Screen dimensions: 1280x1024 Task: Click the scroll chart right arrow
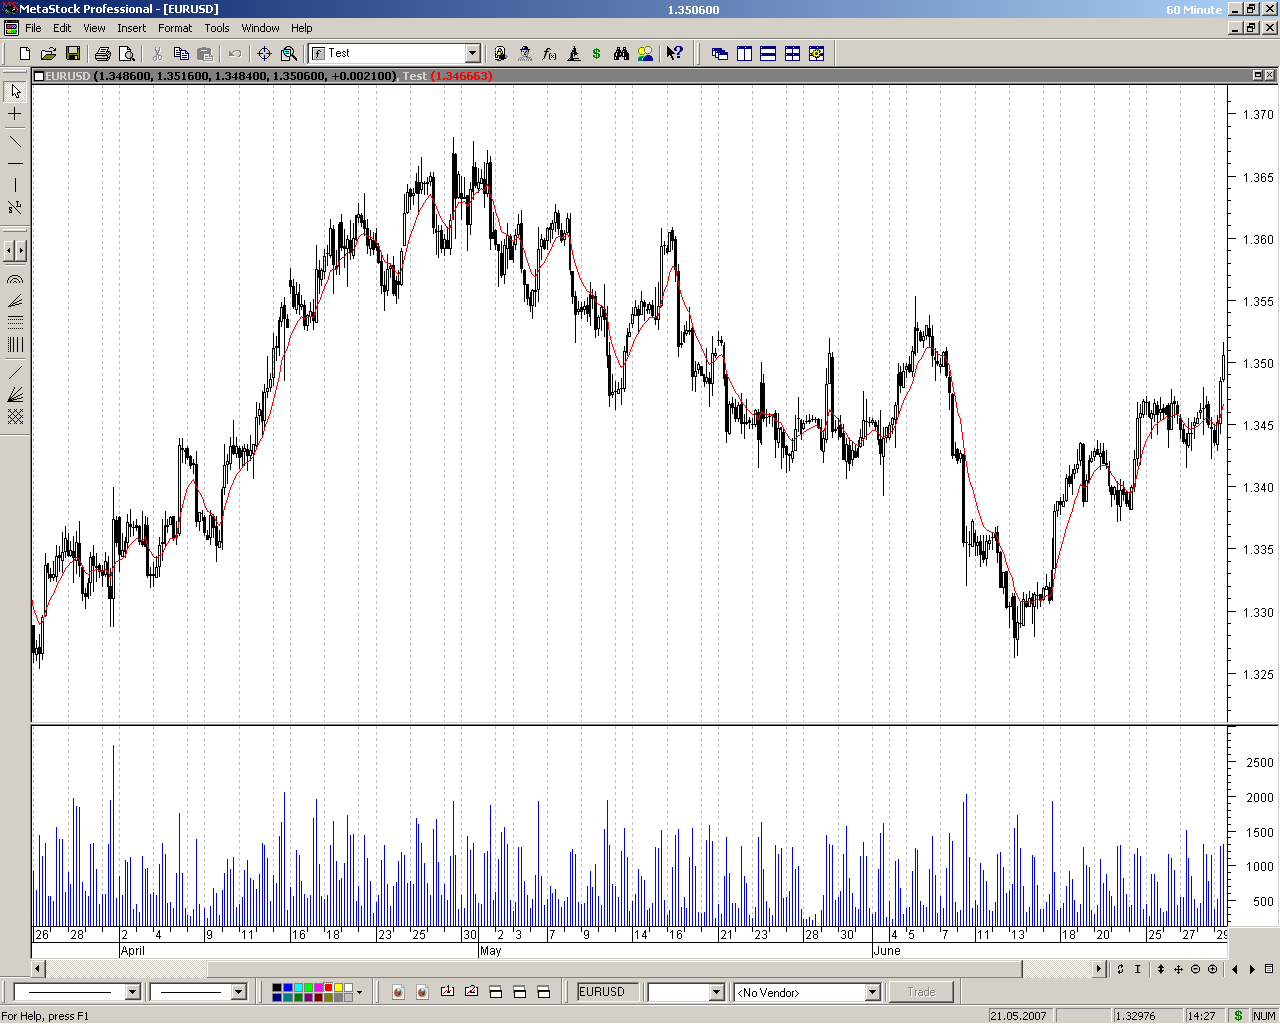coord(1099,969)
